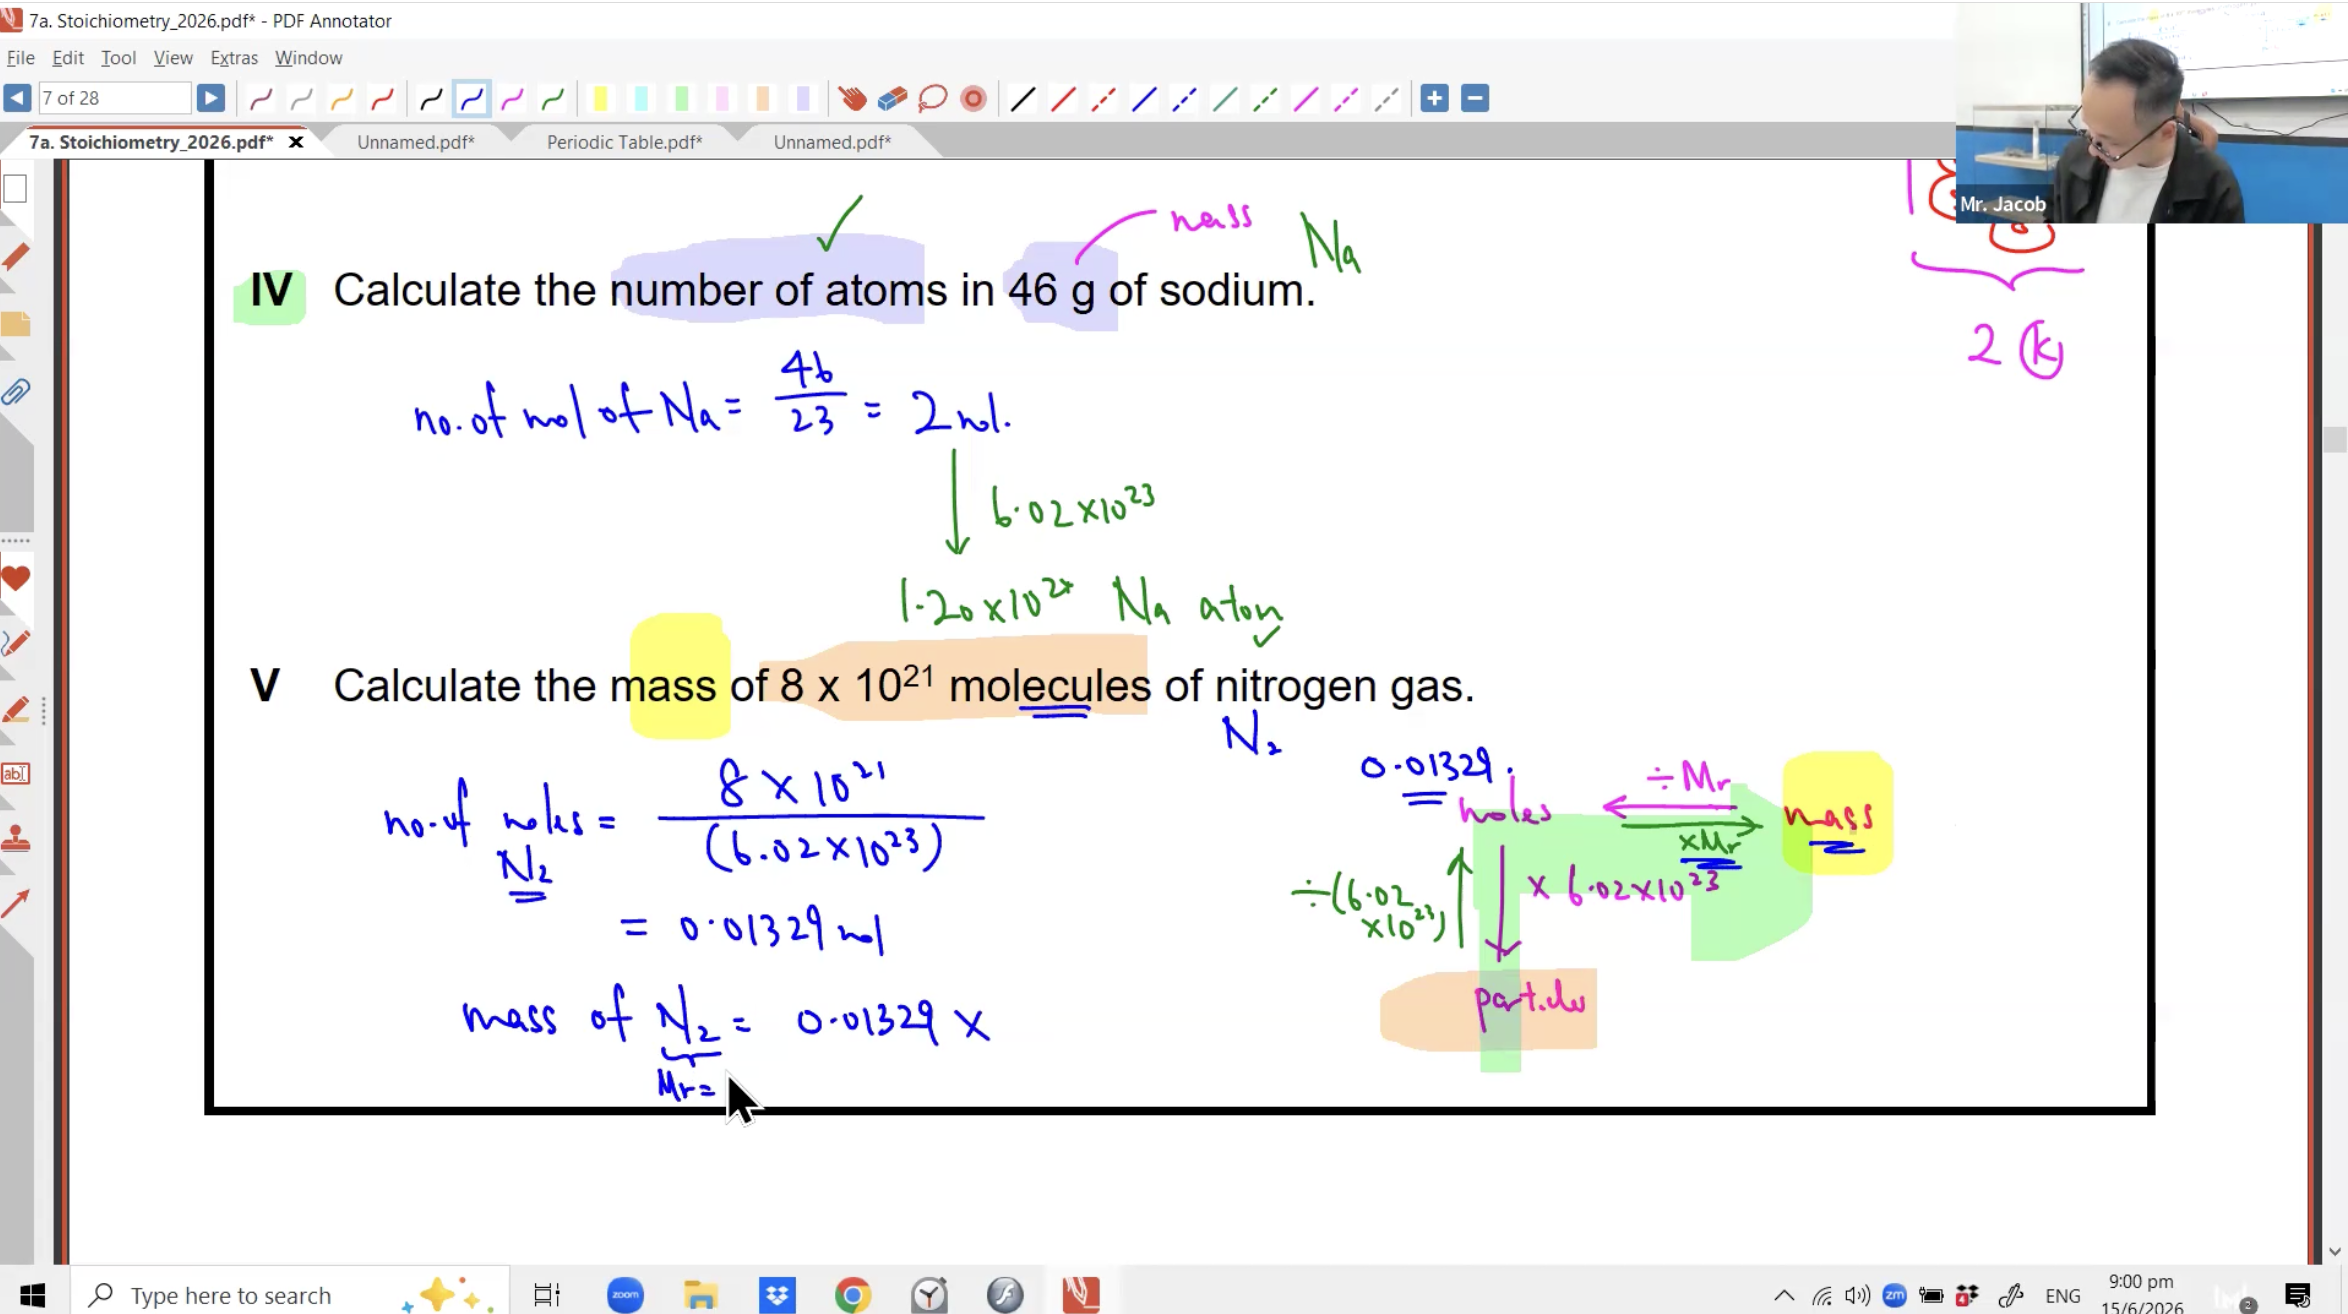Image resolution: width=2348 pixels, height=1314 pixels.
Task: Select the red dashed line tool
Action: 1104,98
